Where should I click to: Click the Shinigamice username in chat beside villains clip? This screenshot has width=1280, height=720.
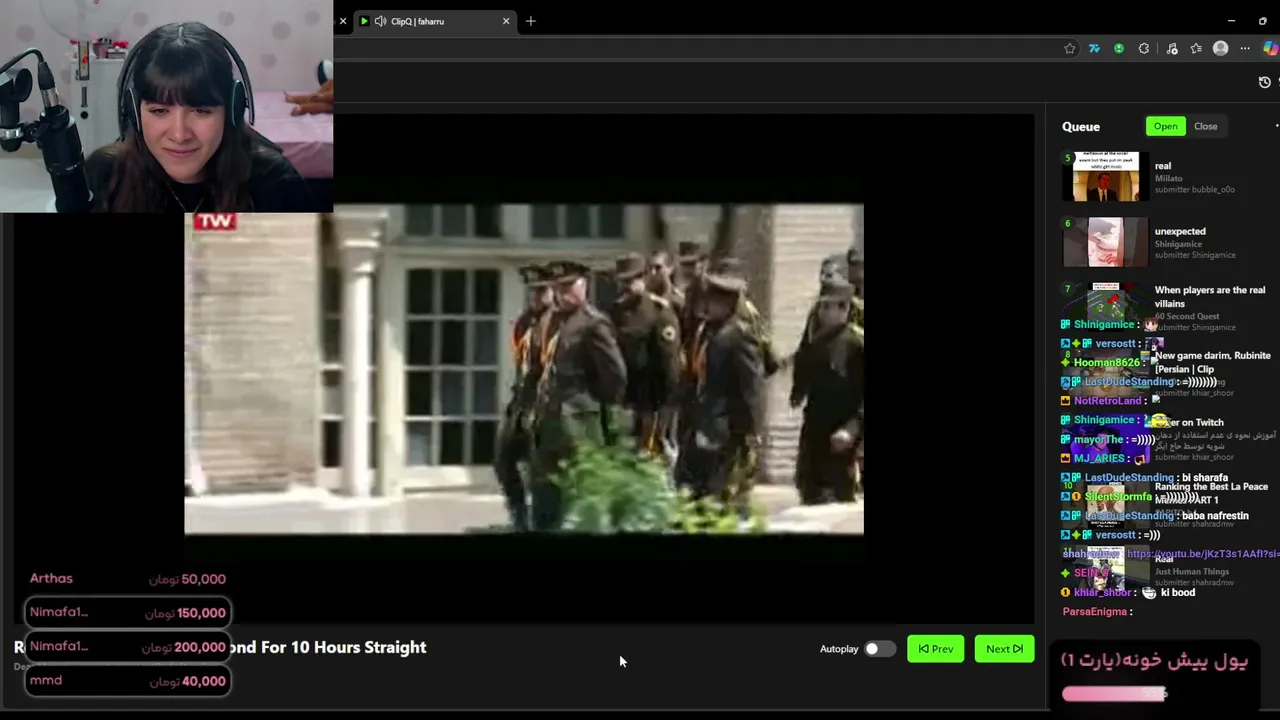[1104, 325]
